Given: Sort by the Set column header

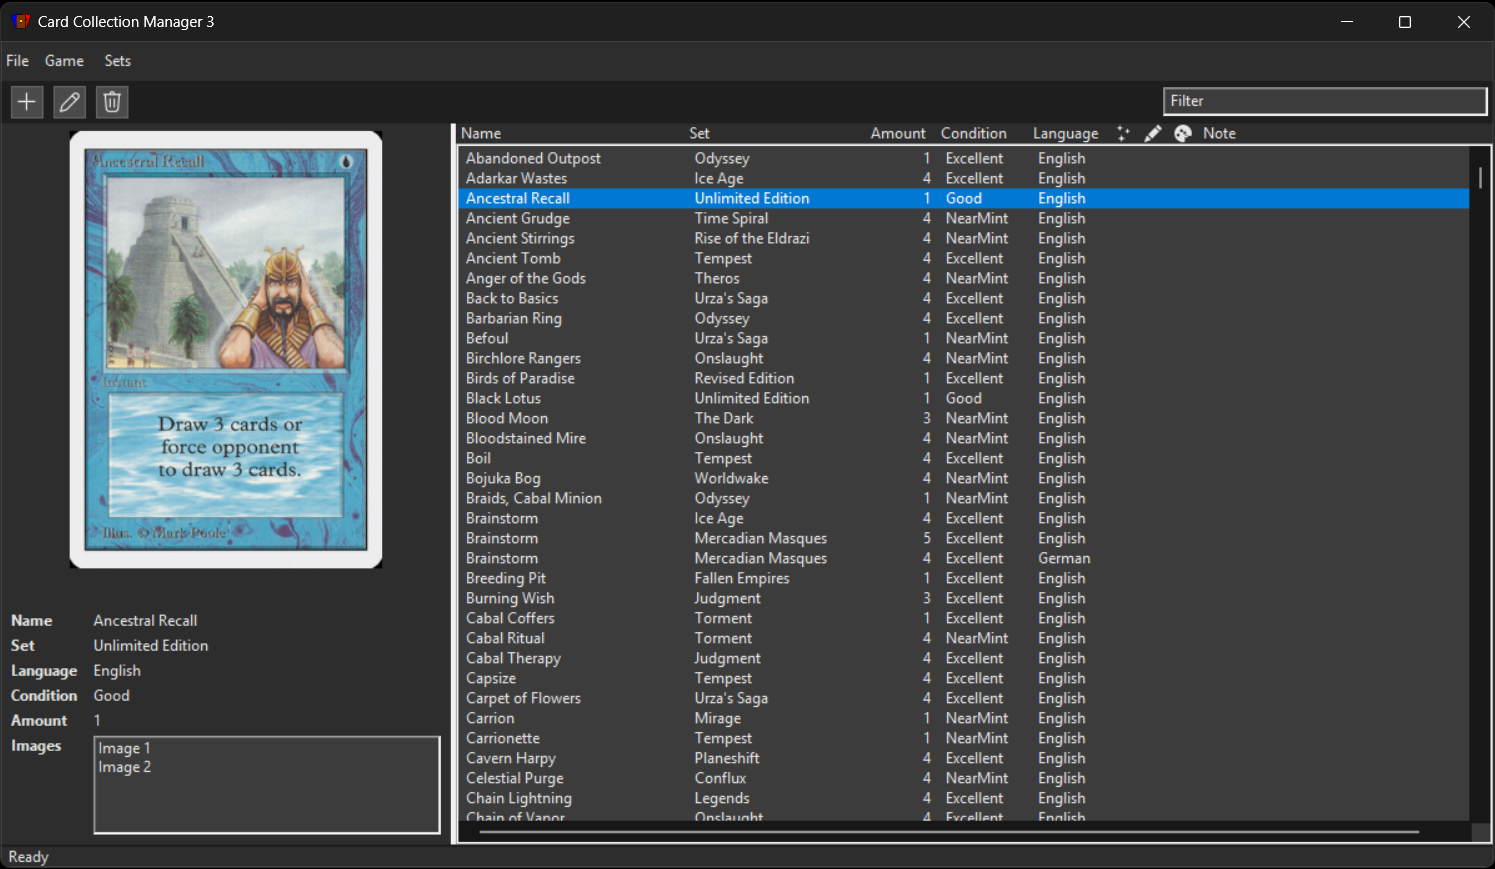Looking at the screenshot, I should [699, 133].
